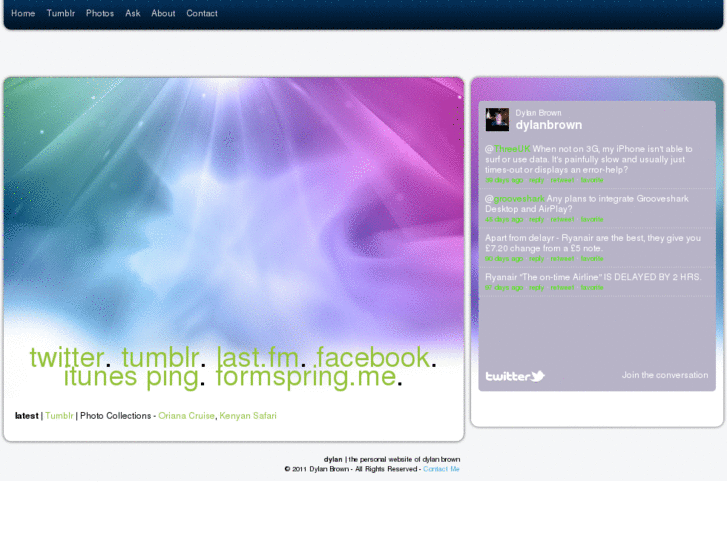Open the Photos menu item

click(x=100, y=13)
